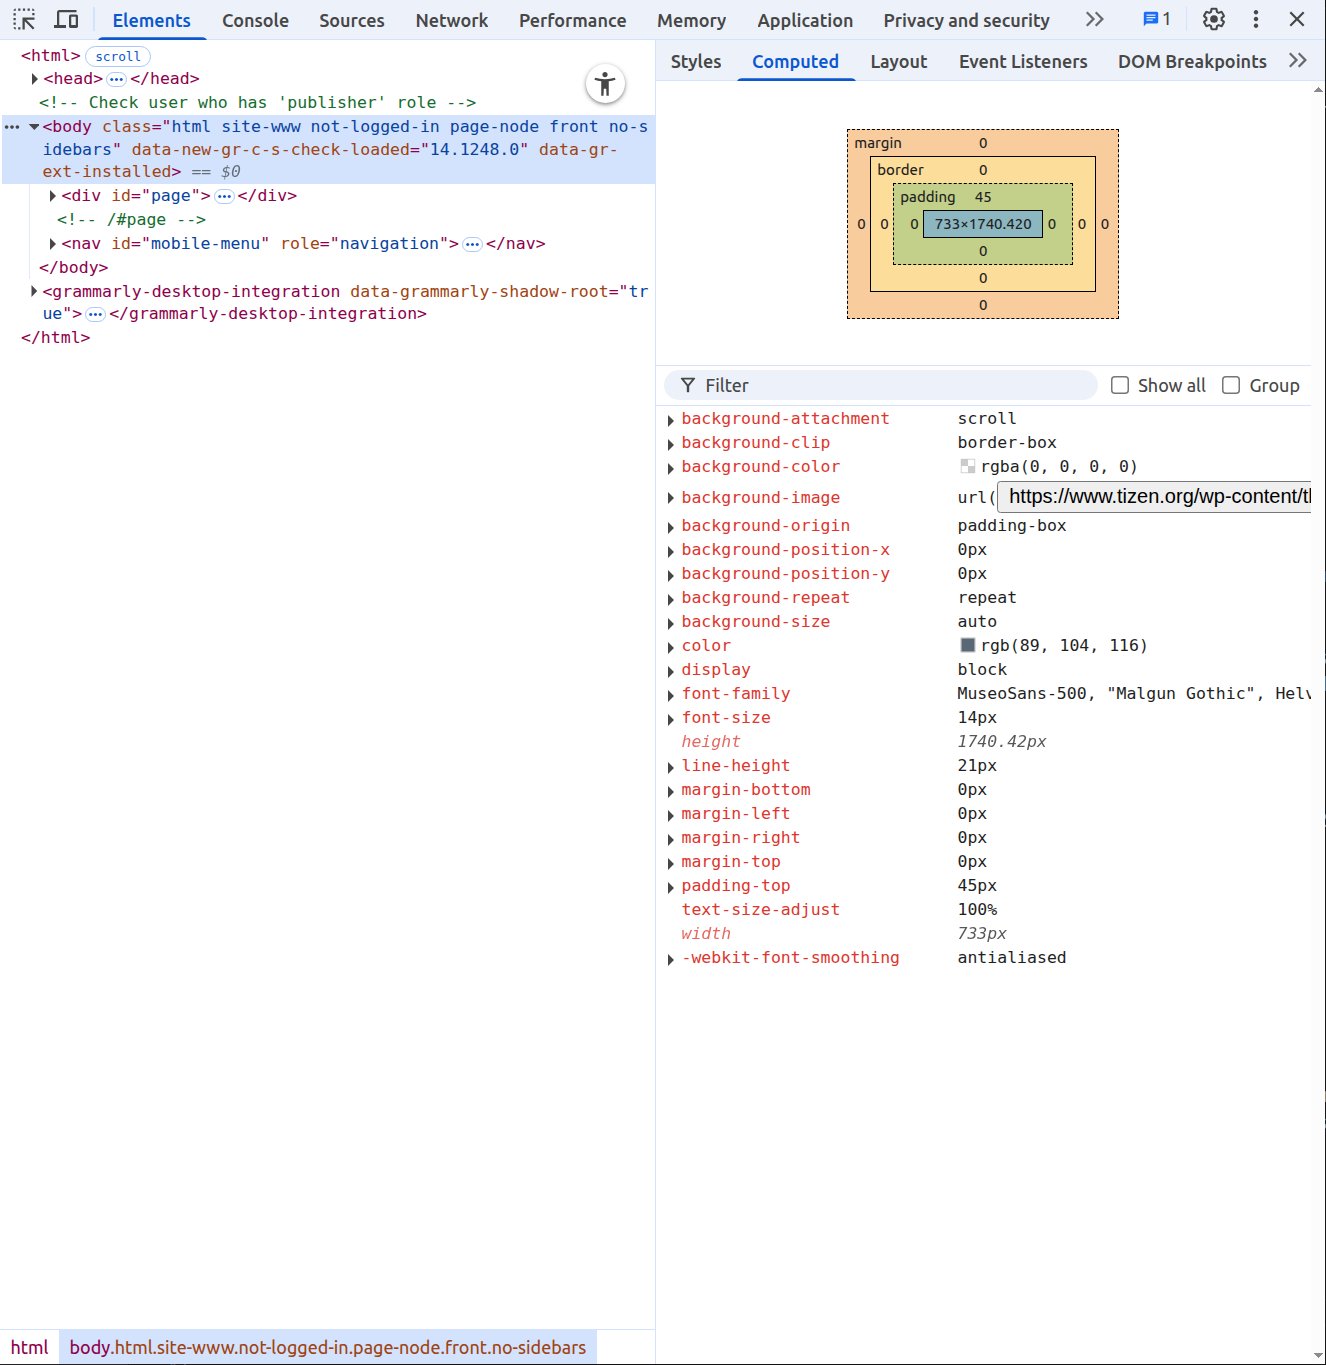Click the color property gray swatch

967,646
